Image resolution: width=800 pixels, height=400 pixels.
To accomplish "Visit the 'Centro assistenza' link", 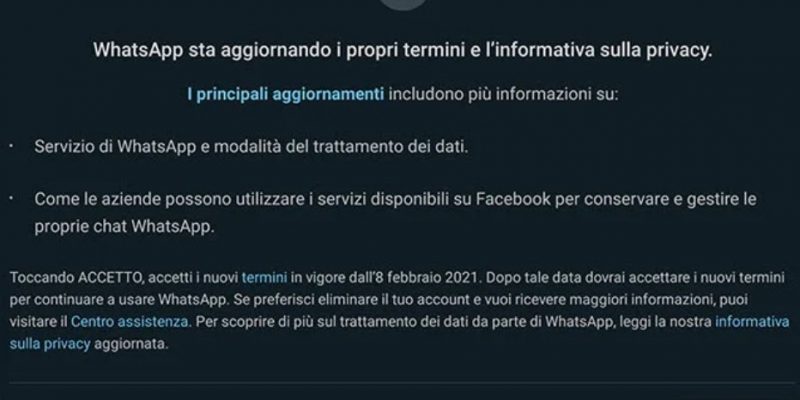I will click(130, 322).
